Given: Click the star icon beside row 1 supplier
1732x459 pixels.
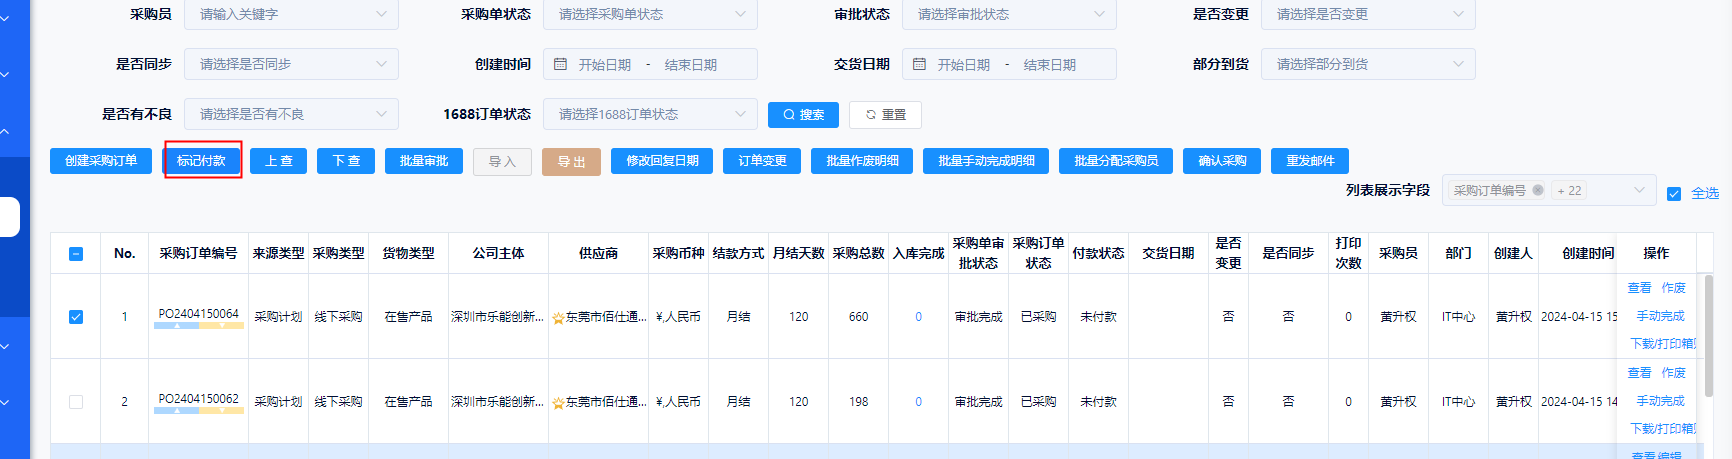Looking at the screenshot, I should click(558, 318).
